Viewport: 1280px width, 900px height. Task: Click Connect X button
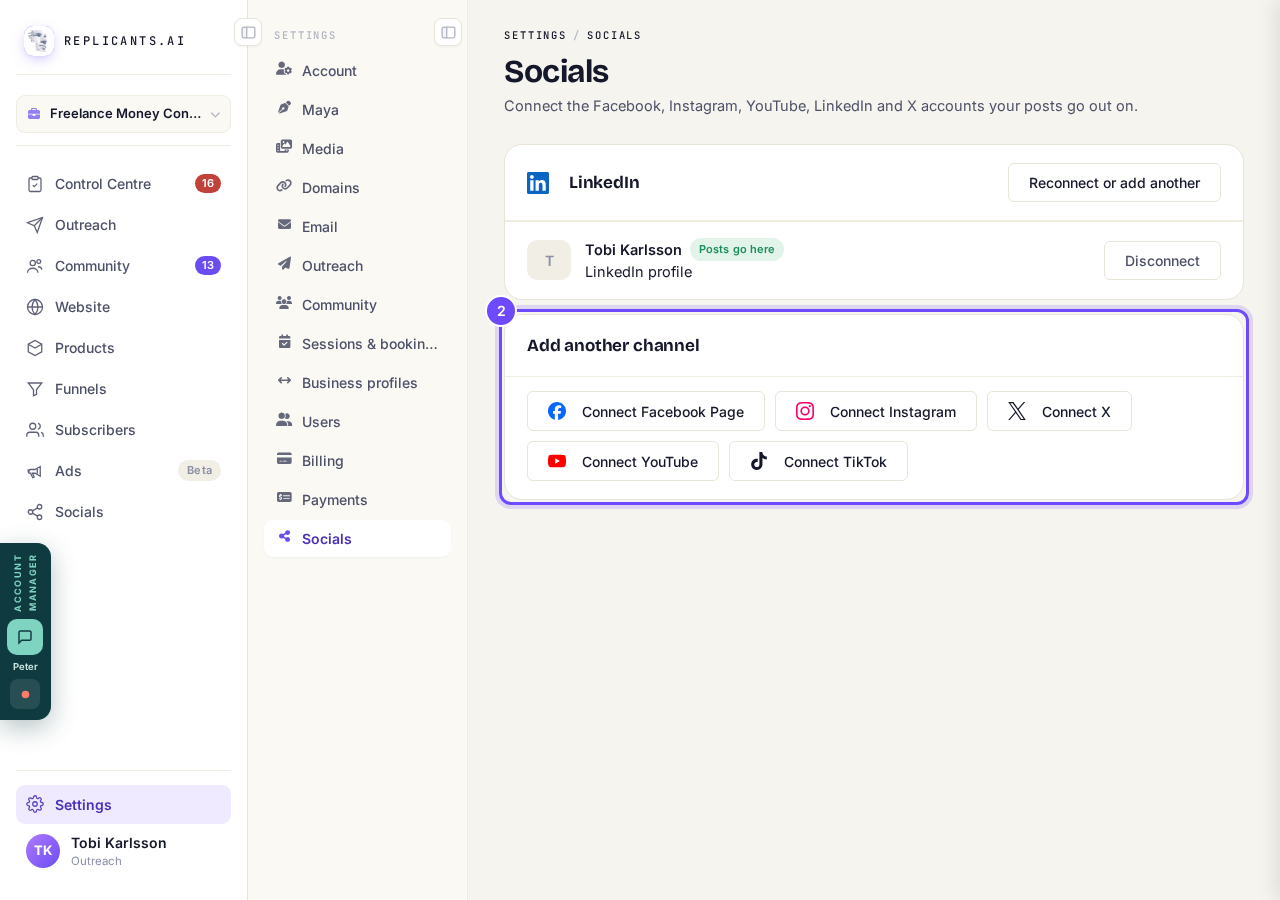coord(1059,411)
